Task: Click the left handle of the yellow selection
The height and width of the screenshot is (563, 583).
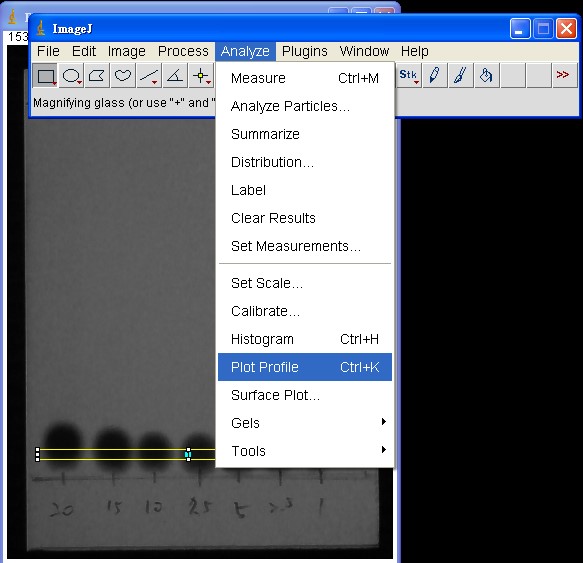Action: pos(38,454)
